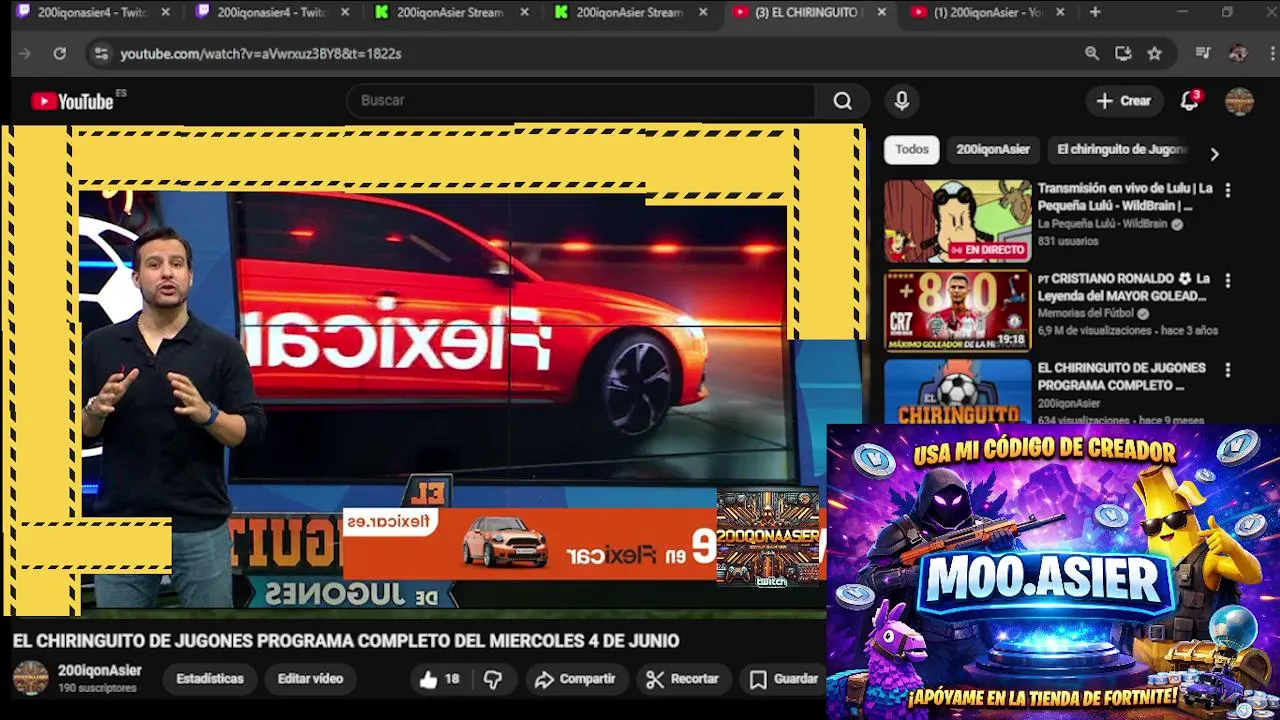The height and width of the screenshot is (720, 1280).
Task: Open the Chrome profile avatar
Action: pyautogui.click(x=1238, y=53)
